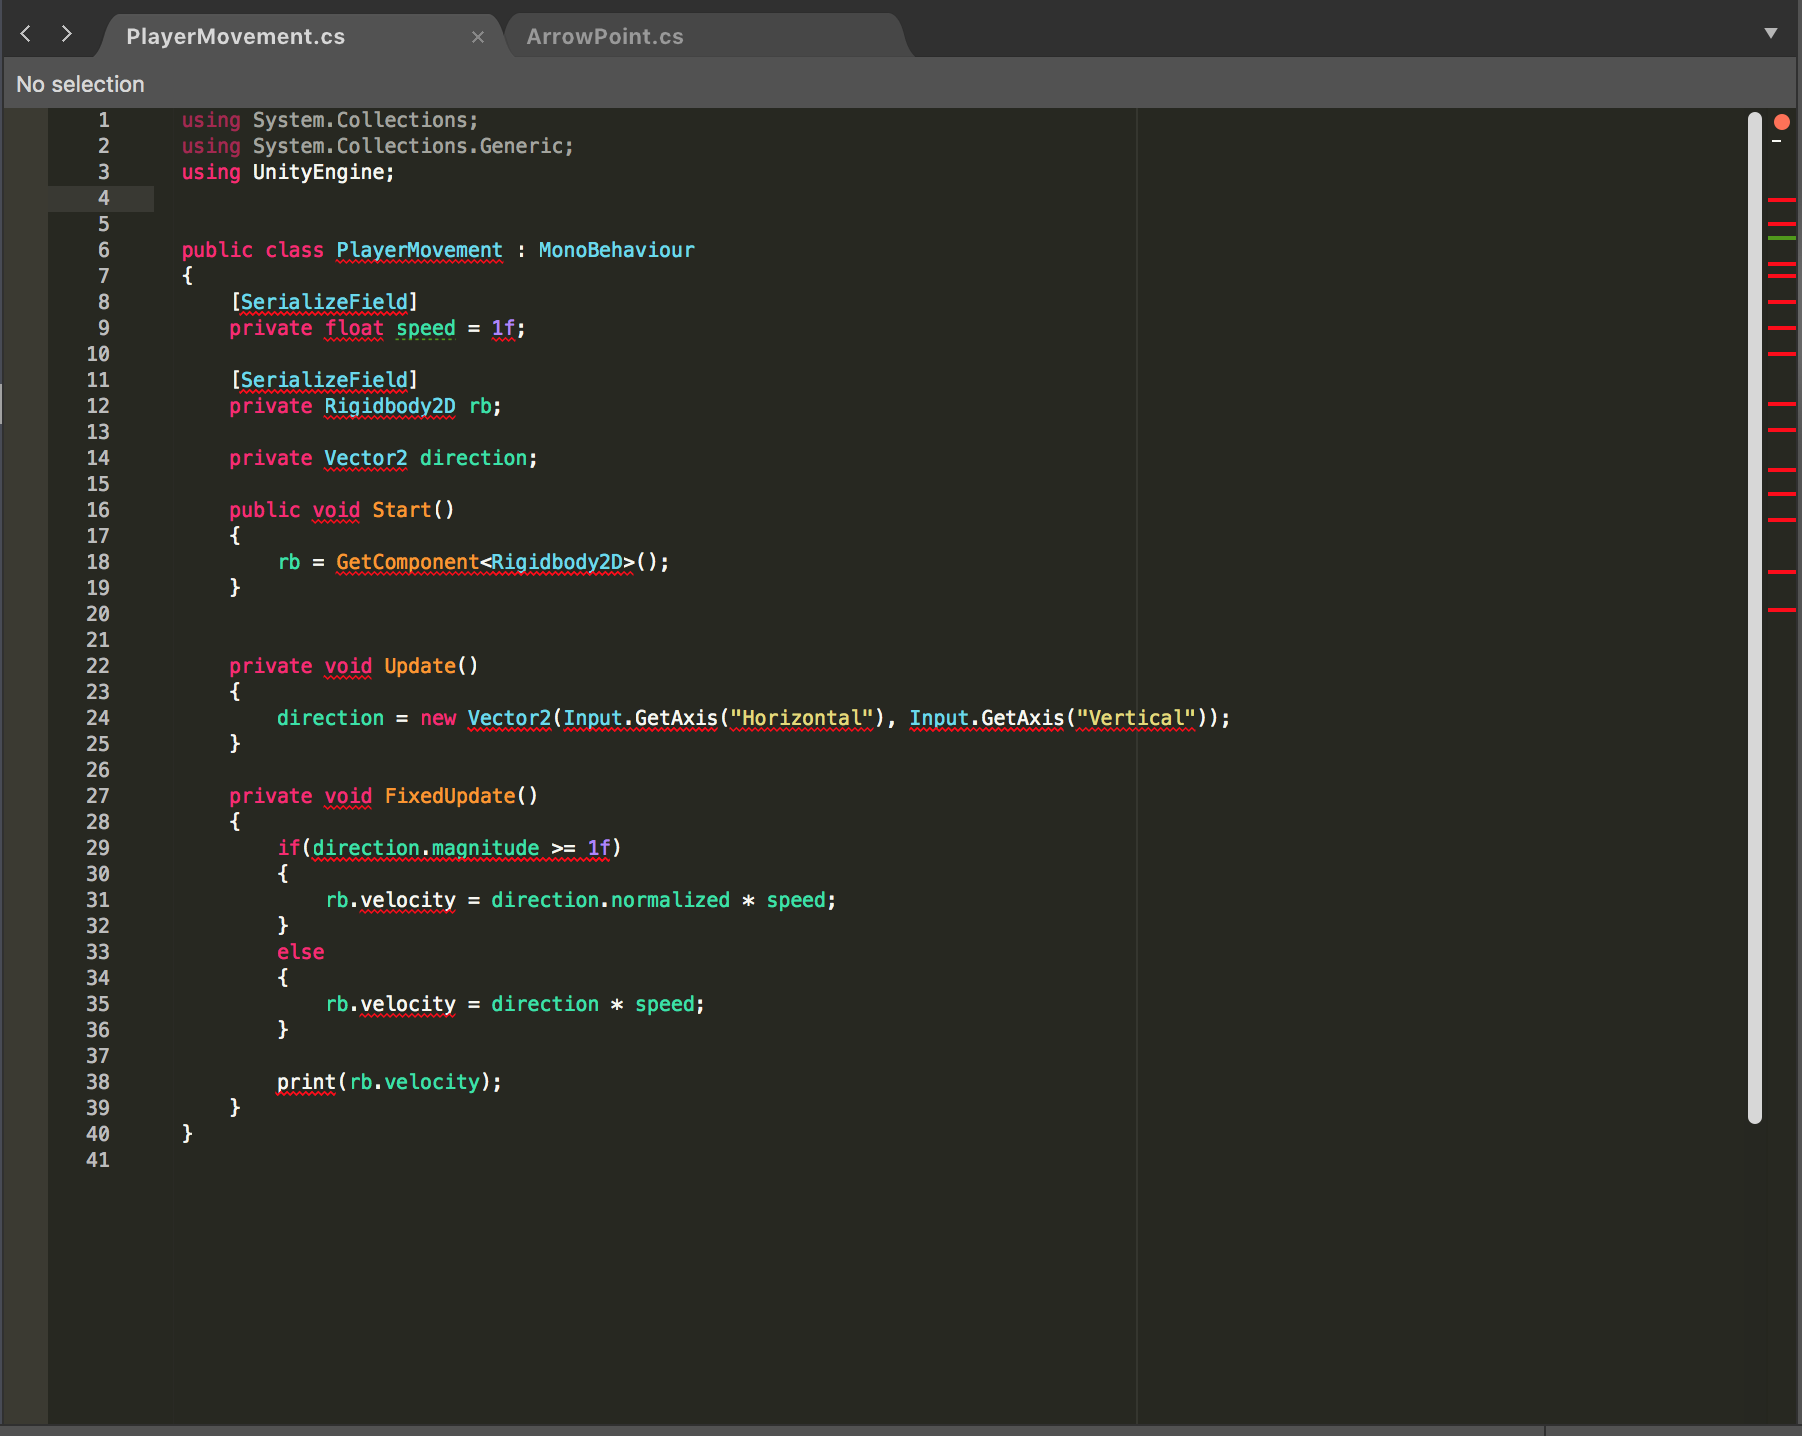Viewport: 1802px width, 1436px height.
Task: Click the FixedUpdate method name
Action: click(x=450, y=796)
